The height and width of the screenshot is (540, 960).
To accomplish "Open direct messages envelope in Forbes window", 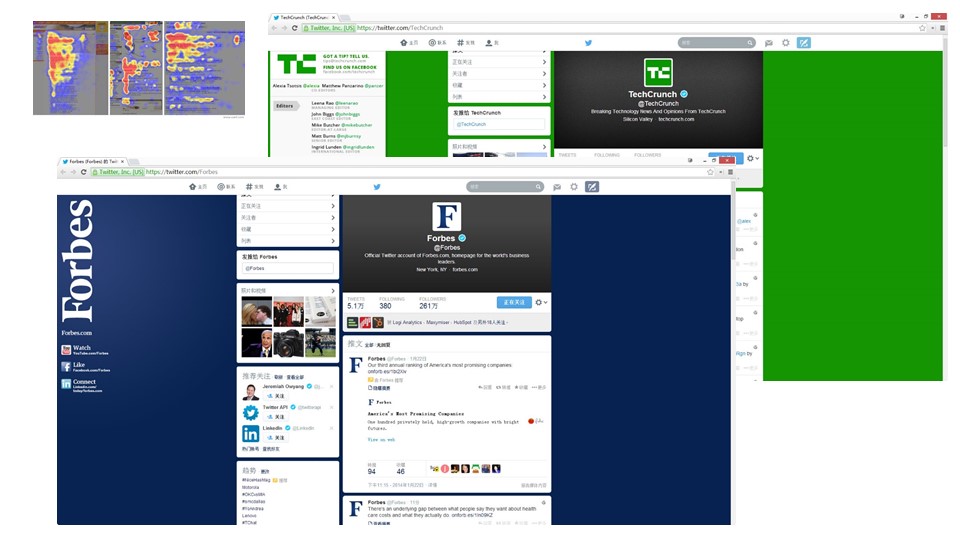I will click(x=557, y=187).
